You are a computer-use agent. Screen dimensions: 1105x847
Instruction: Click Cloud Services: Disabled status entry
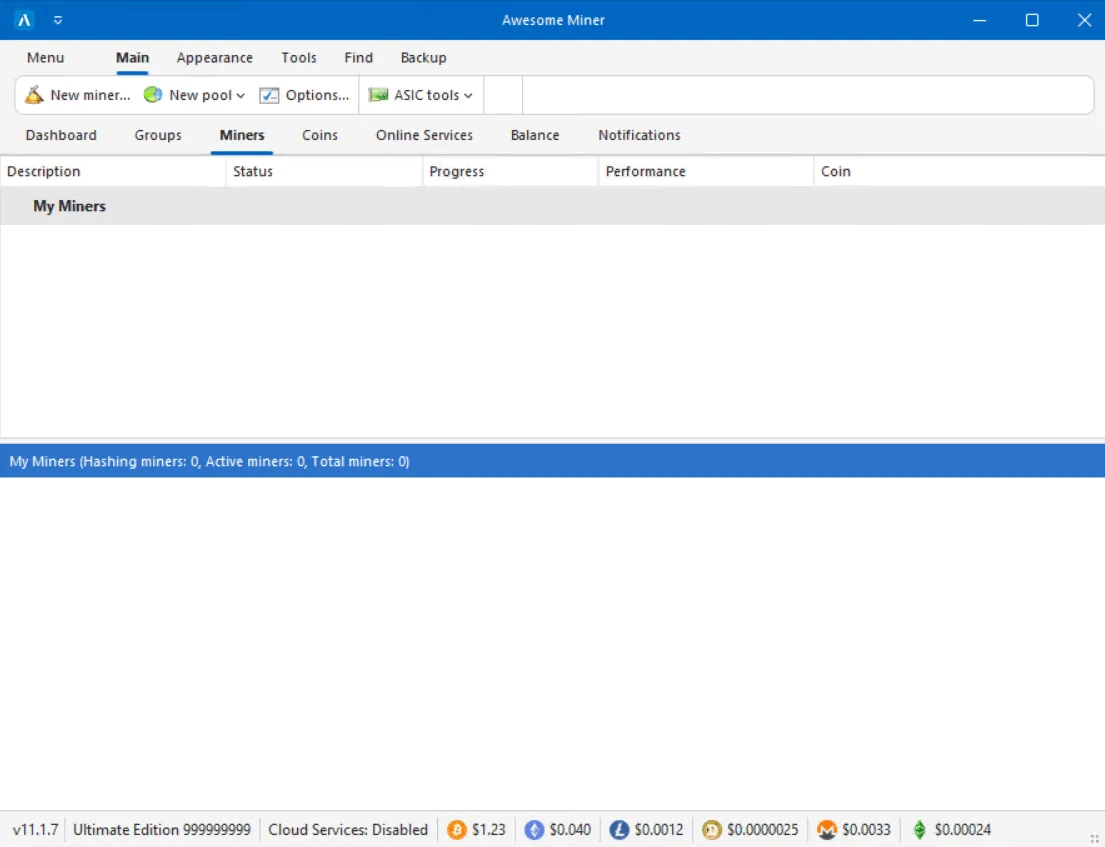pyautogui.click(x=348, y=830)
